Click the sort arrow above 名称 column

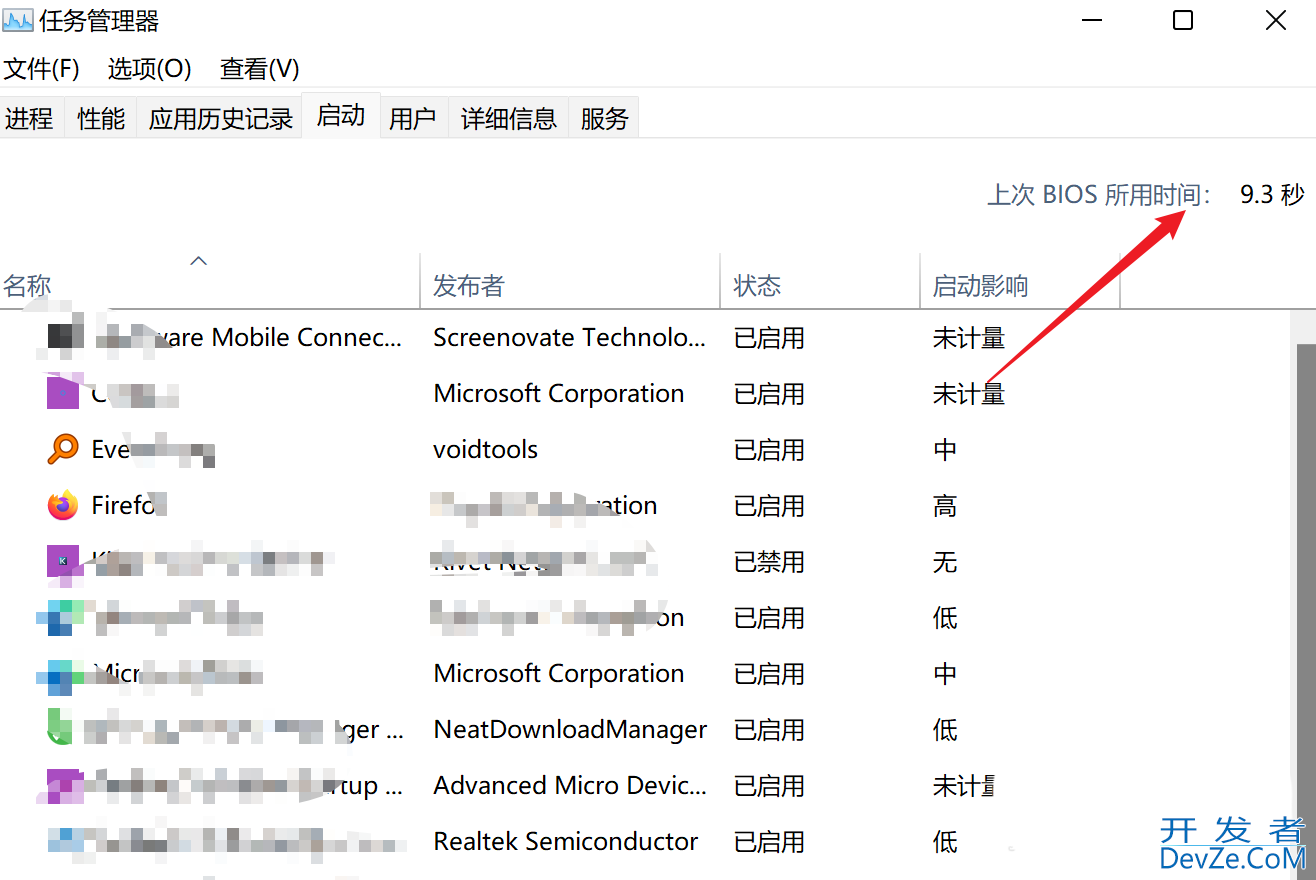199,261
